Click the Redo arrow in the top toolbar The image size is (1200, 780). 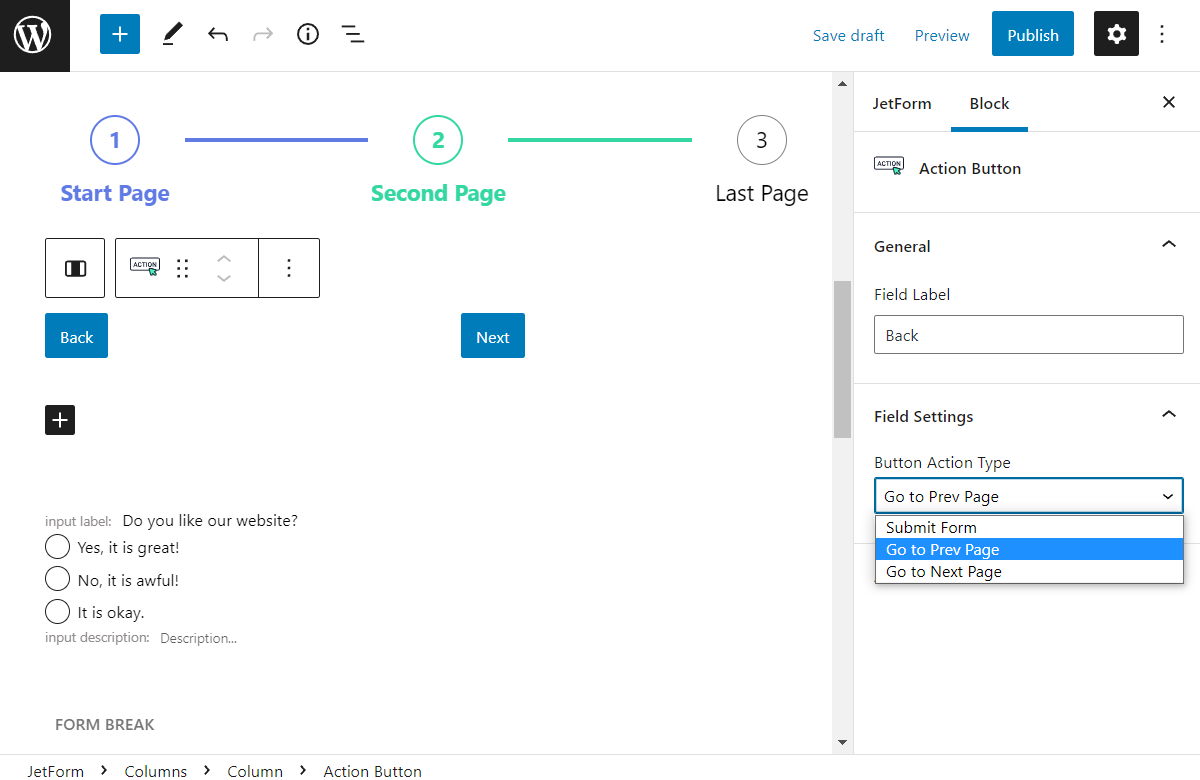tap(262, 33)
